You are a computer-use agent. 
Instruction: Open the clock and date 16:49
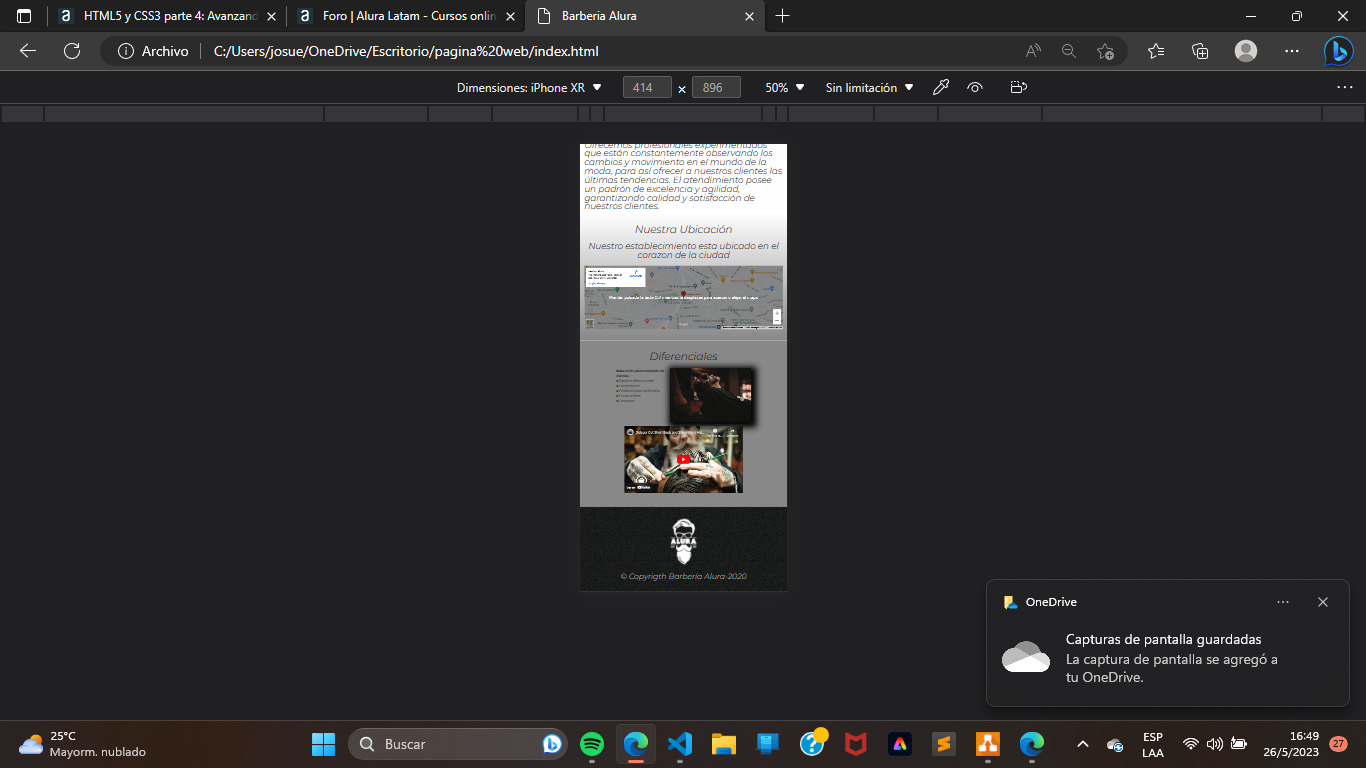click(x=1290, y=744)
